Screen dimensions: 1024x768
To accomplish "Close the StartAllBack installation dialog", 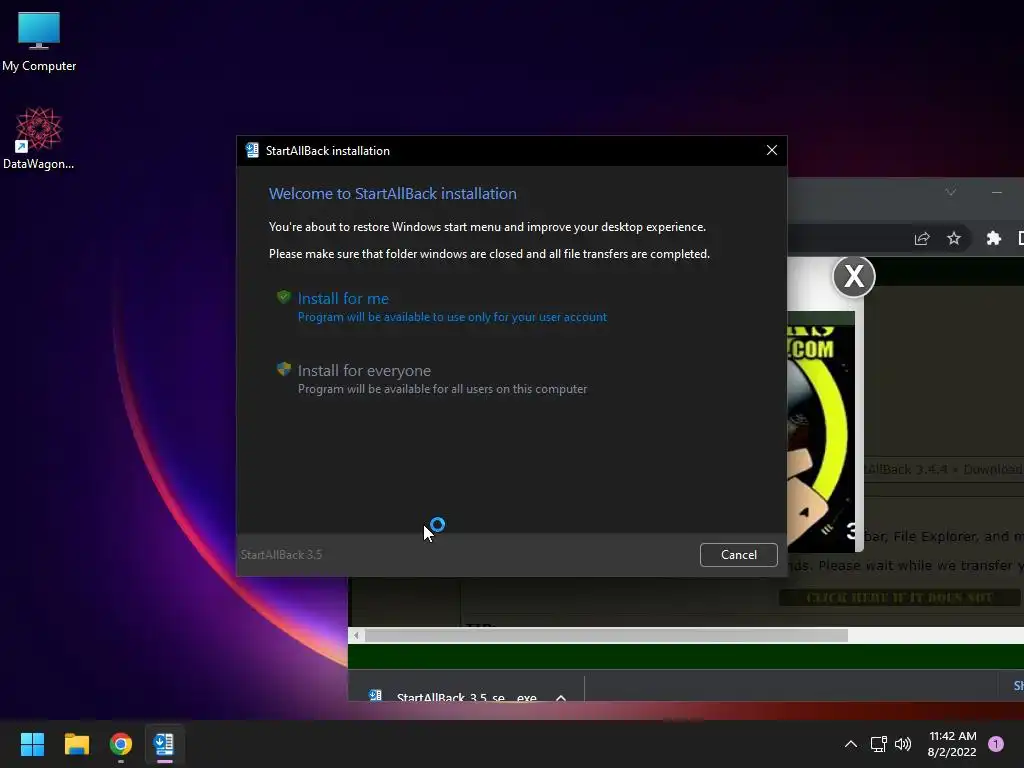I will click(x=771, y=150).
